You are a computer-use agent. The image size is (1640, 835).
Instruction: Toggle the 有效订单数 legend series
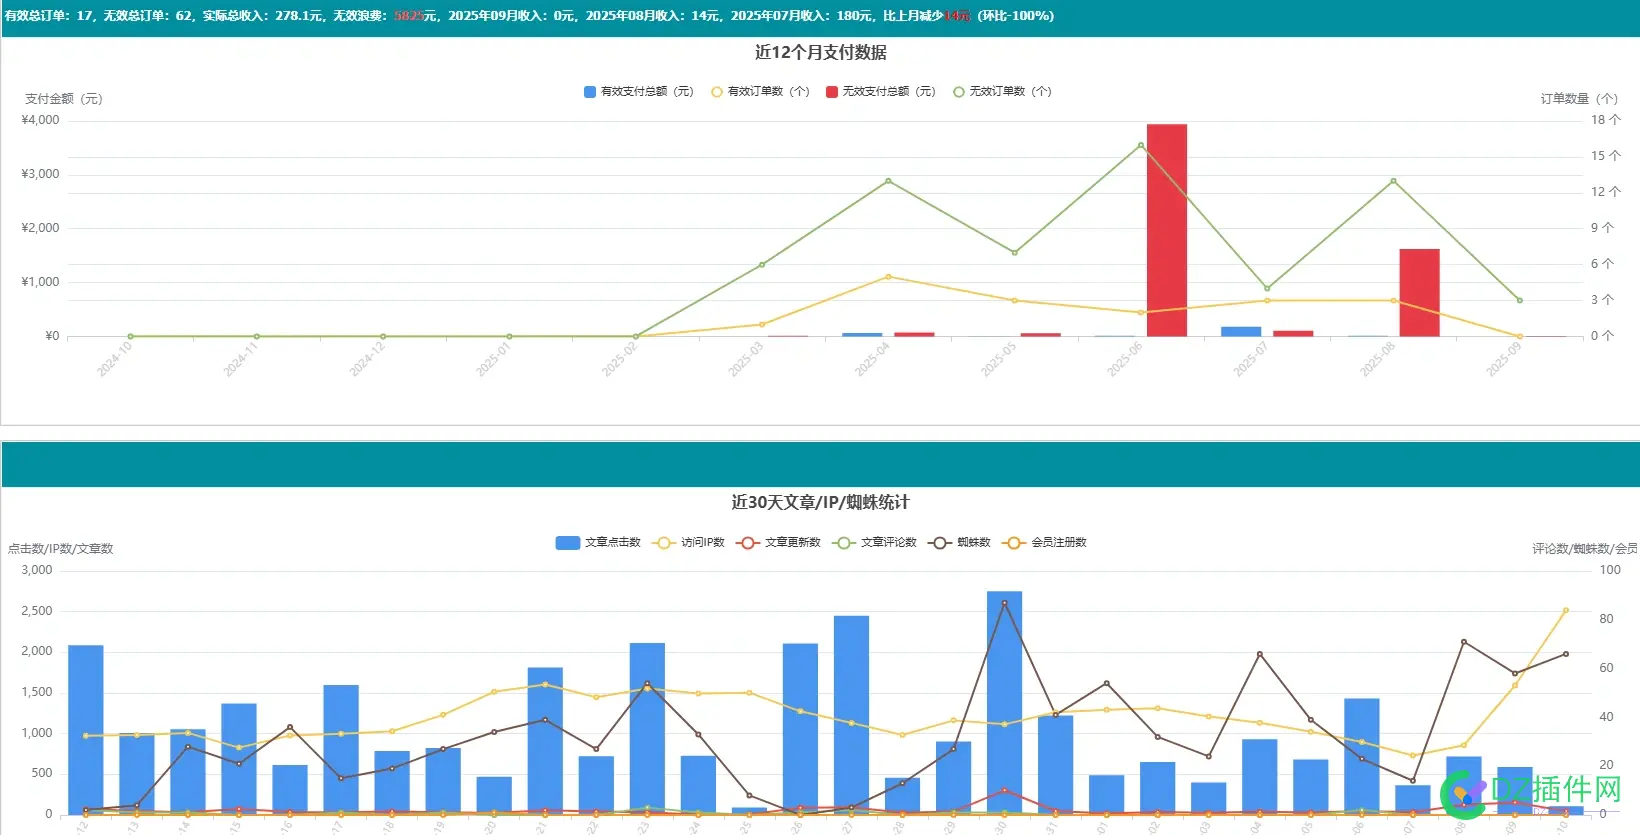[760, 92]
